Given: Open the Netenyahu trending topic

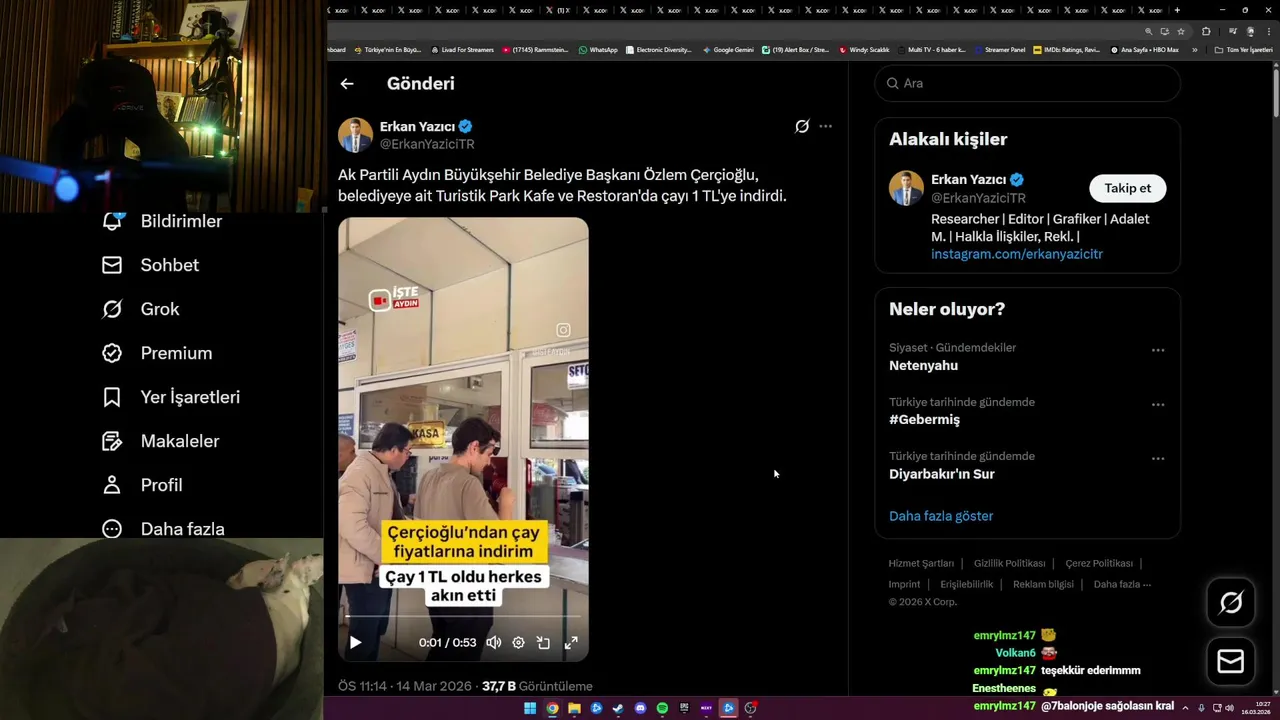Looking at the screenshot, I should point(923,365).
